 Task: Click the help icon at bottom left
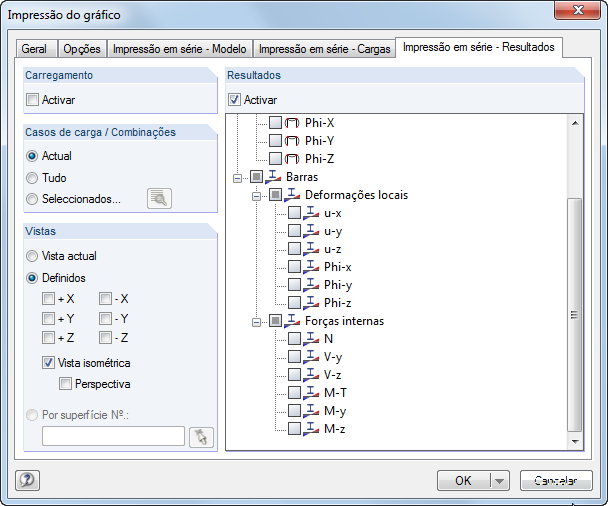point(27,480)
